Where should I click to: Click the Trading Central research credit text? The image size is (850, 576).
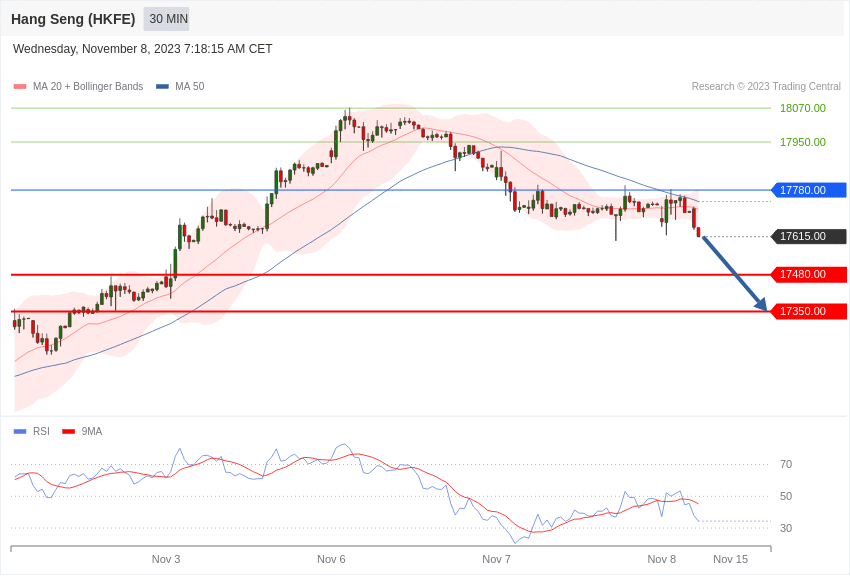point(766,86)
